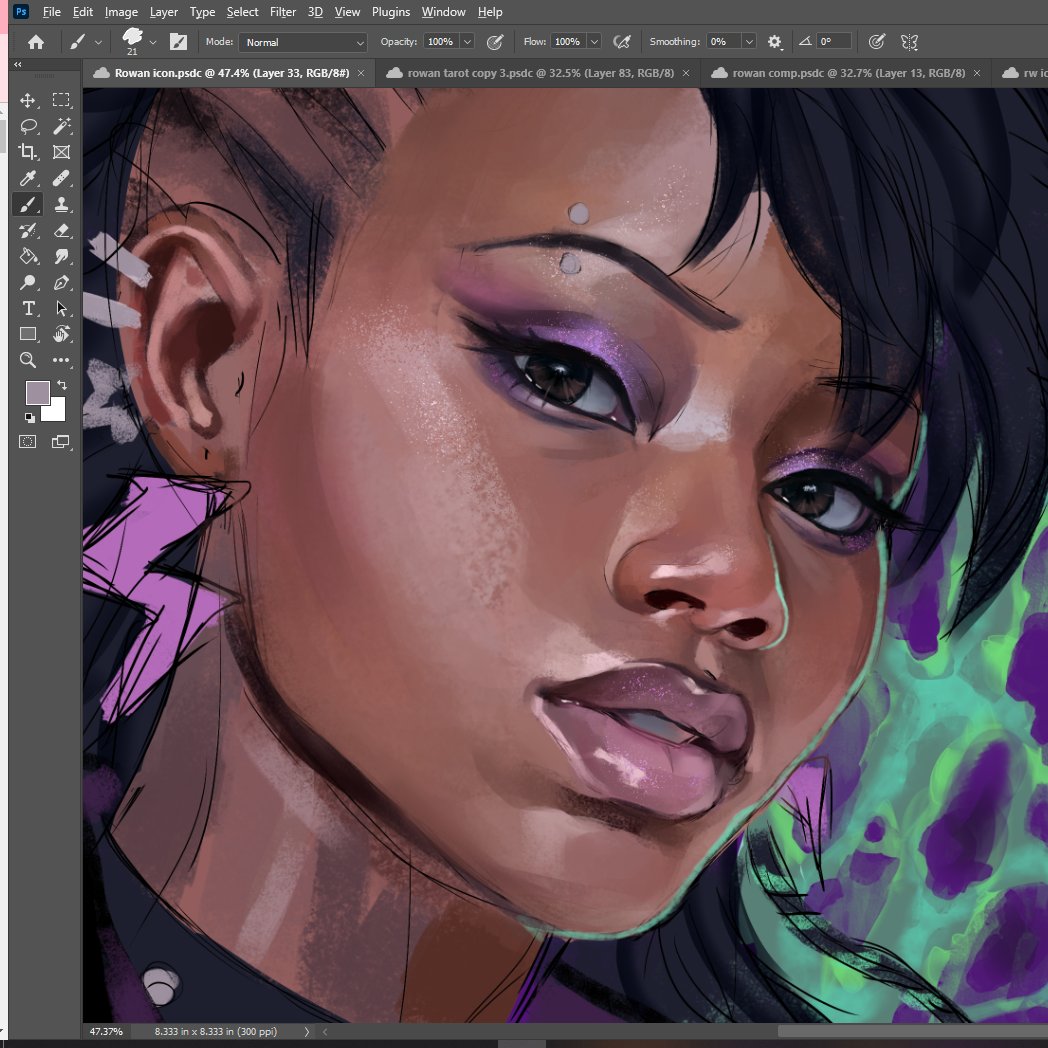Open the Layer menu
Screen dimensions: 1048x1048
(x=164, y=12)
